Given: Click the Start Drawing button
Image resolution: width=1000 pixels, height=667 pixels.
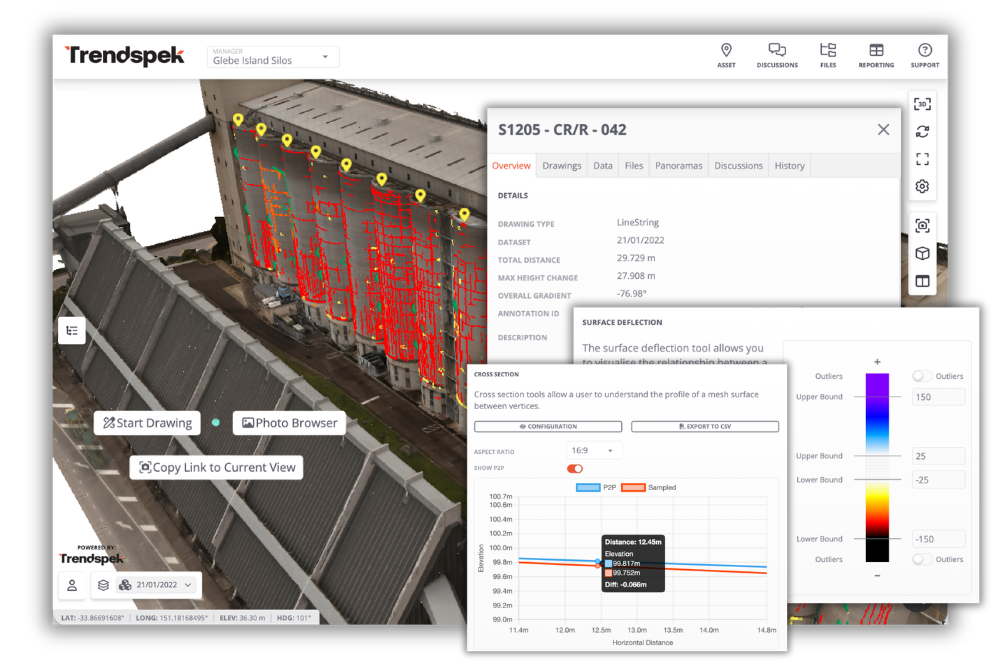Looking at the screenshot, I should pos(147,423).
